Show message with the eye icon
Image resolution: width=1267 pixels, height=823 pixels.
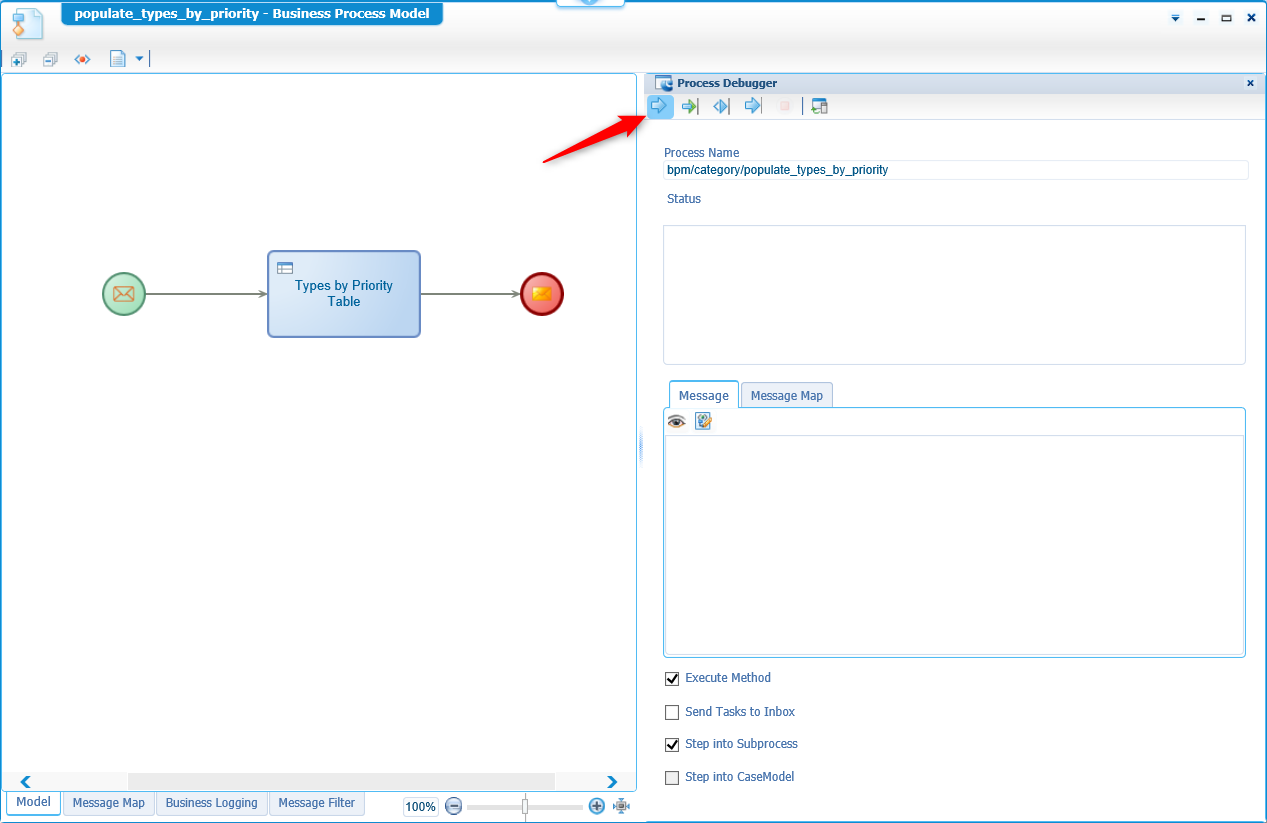click(677, 422)
